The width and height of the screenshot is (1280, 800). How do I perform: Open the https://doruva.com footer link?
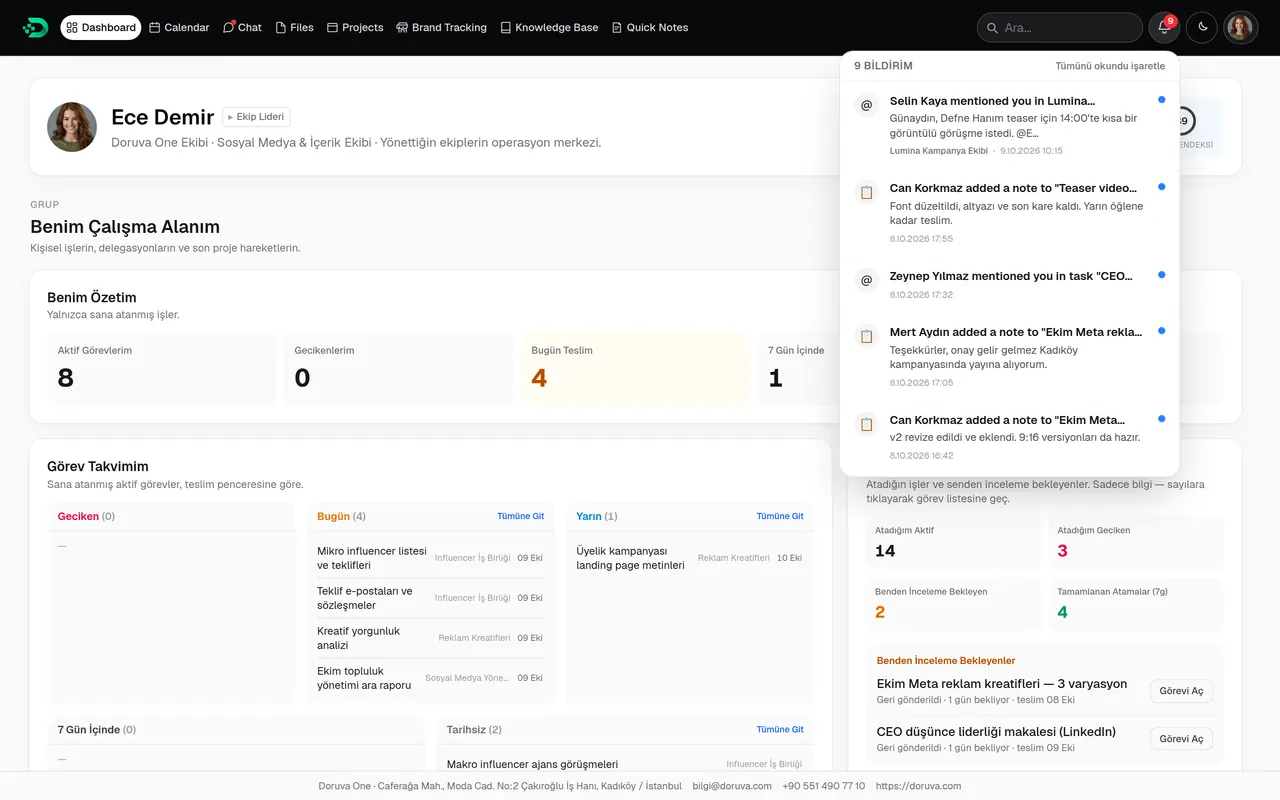(x=918, y=786)
